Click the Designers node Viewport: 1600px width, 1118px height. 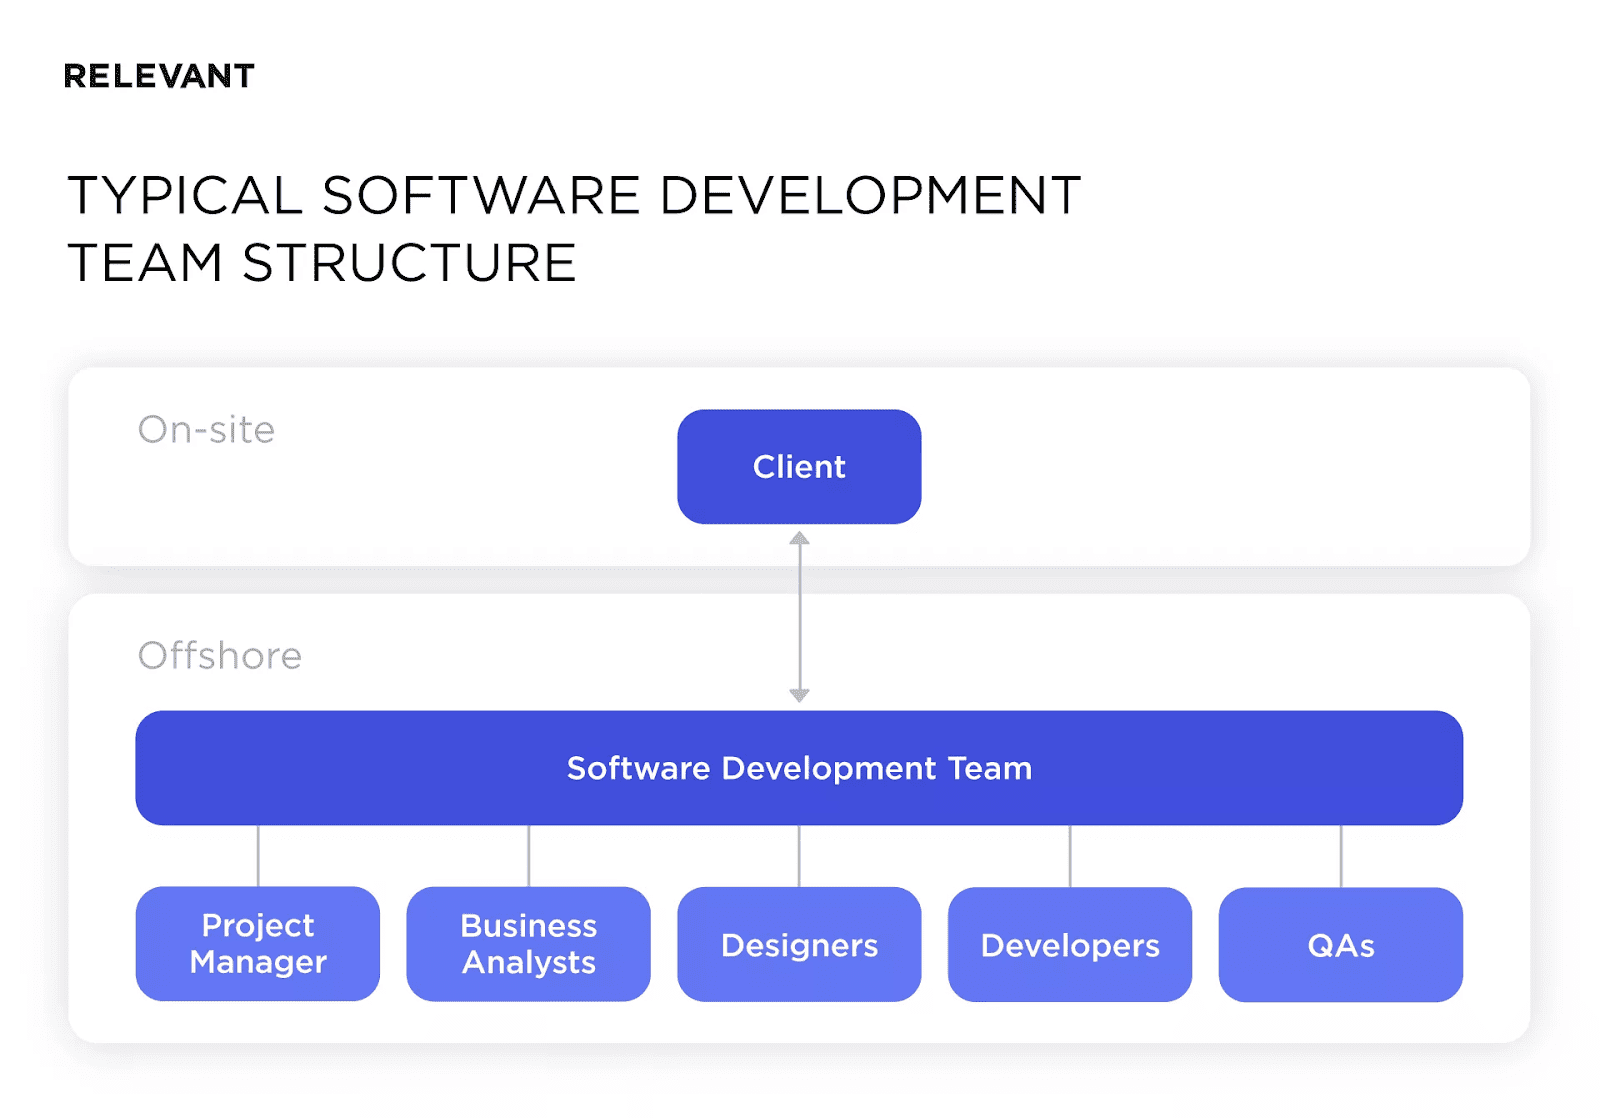798,944
